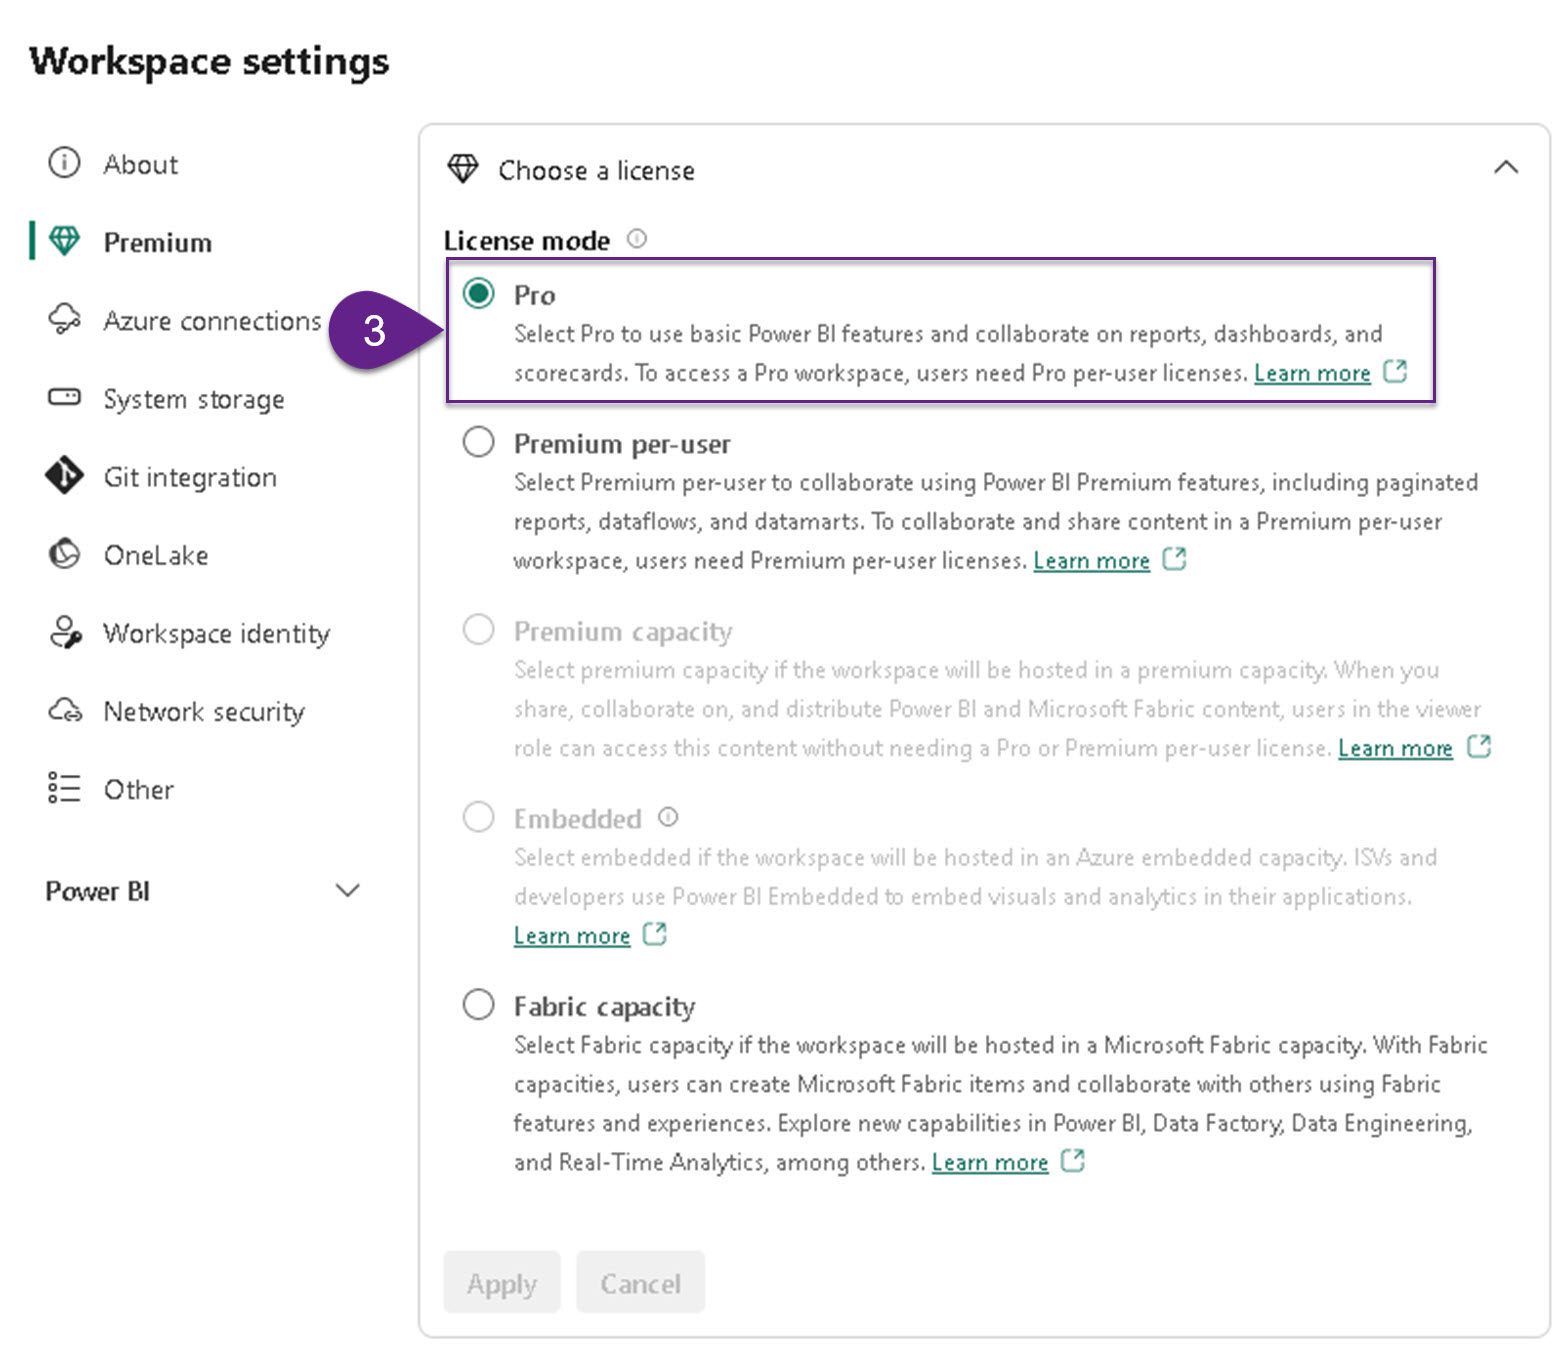Image resolution: width=1563 pixels, height=1352 pixels.
Task: Click the OneLake icon in sidebar
Action: (64, 553)
